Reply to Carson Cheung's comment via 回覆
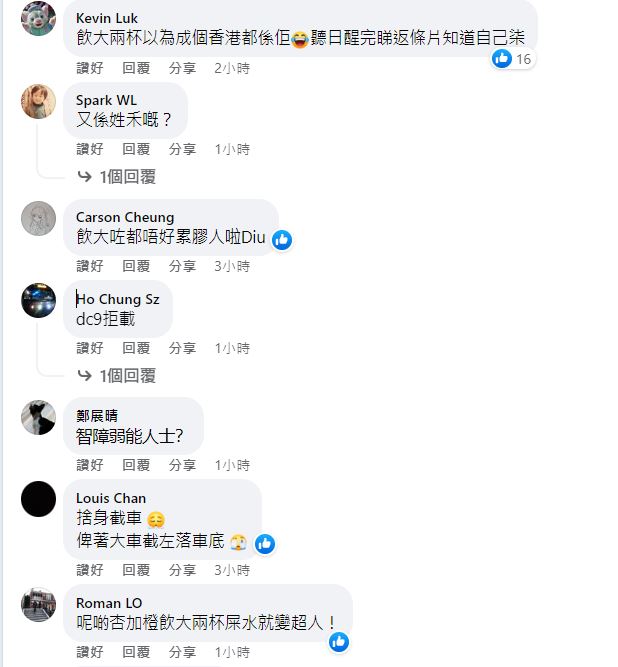The width and height of the screenshot is (618, 667). click(136, 266)
